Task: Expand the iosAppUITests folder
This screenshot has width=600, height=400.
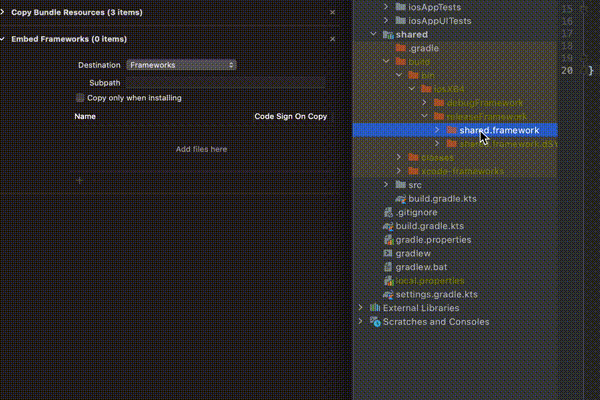Action: click(388, 20)
